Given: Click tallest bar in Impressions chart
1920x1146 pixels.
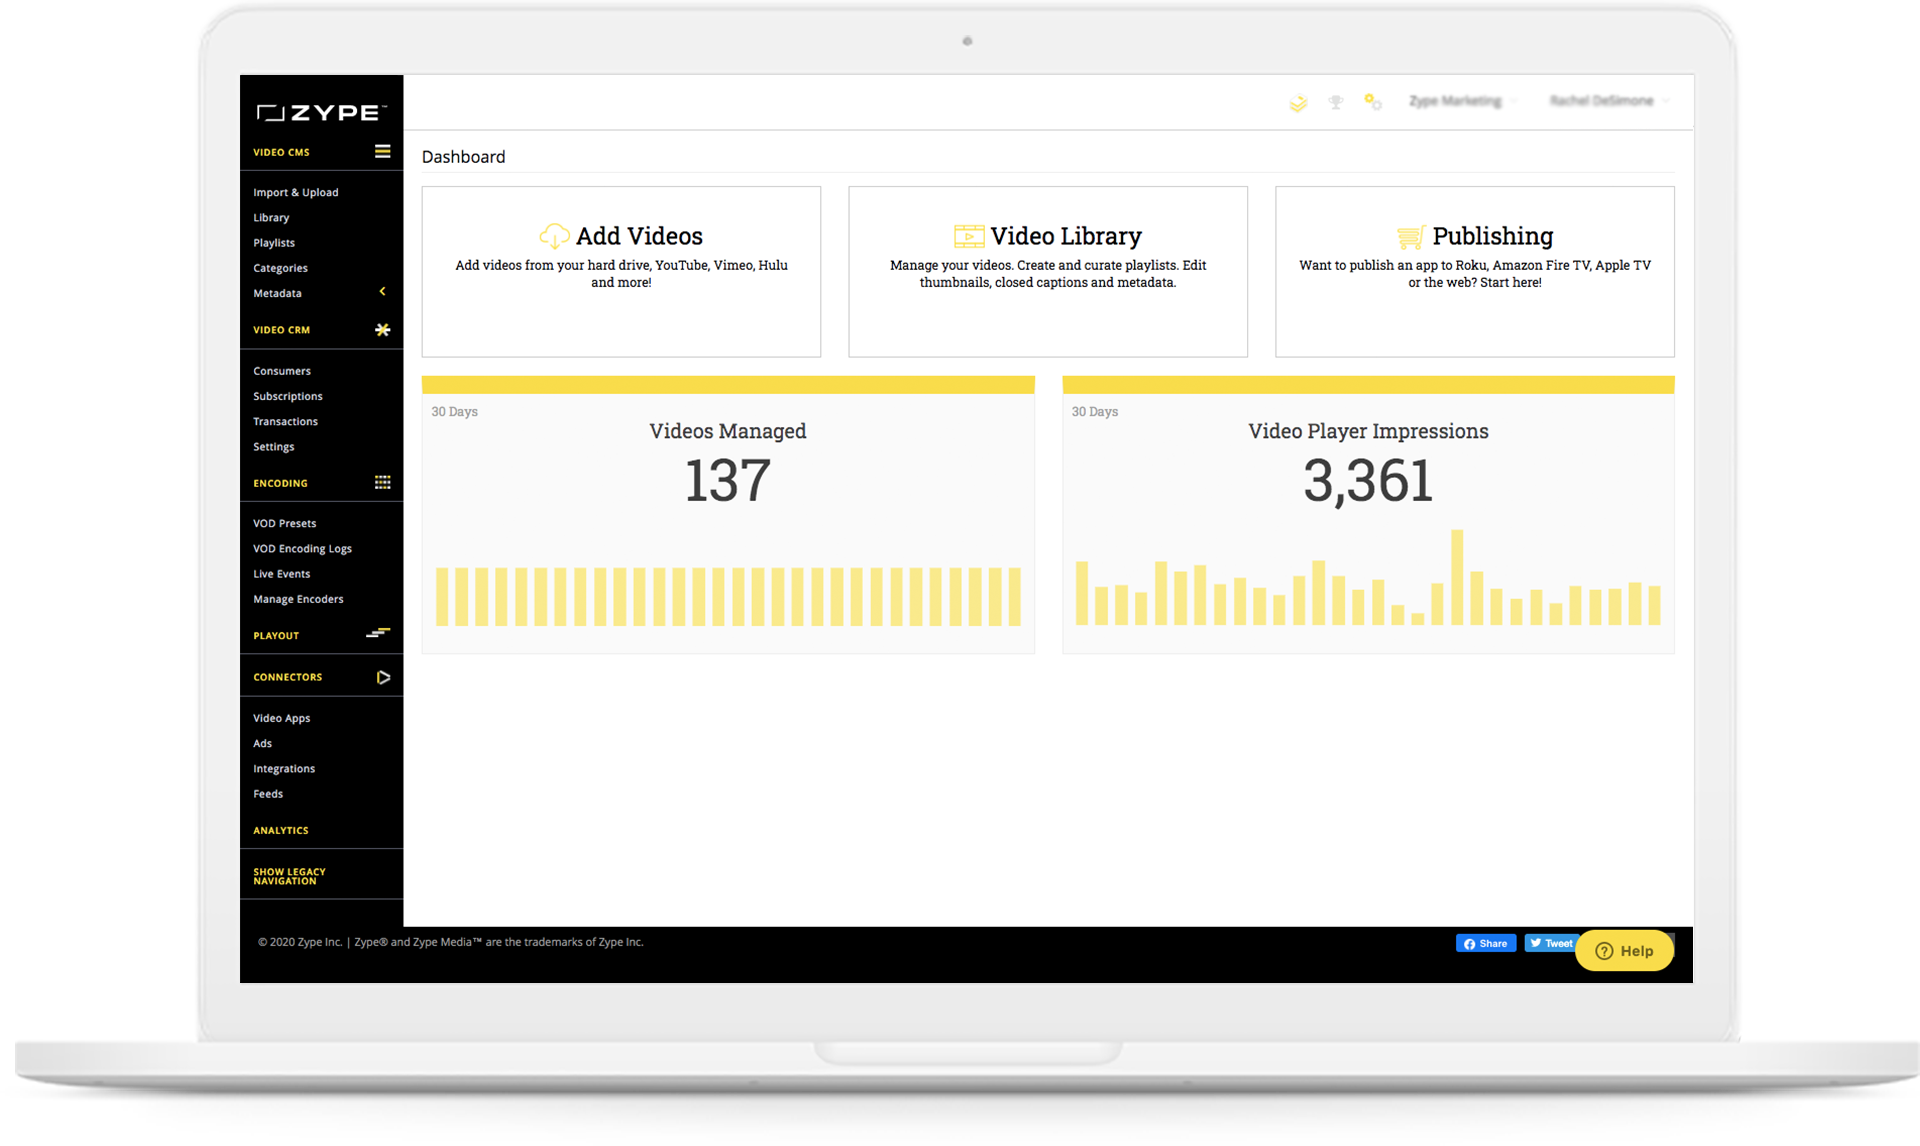Looking at the screenshot, I should click(x=1457, y=578).
